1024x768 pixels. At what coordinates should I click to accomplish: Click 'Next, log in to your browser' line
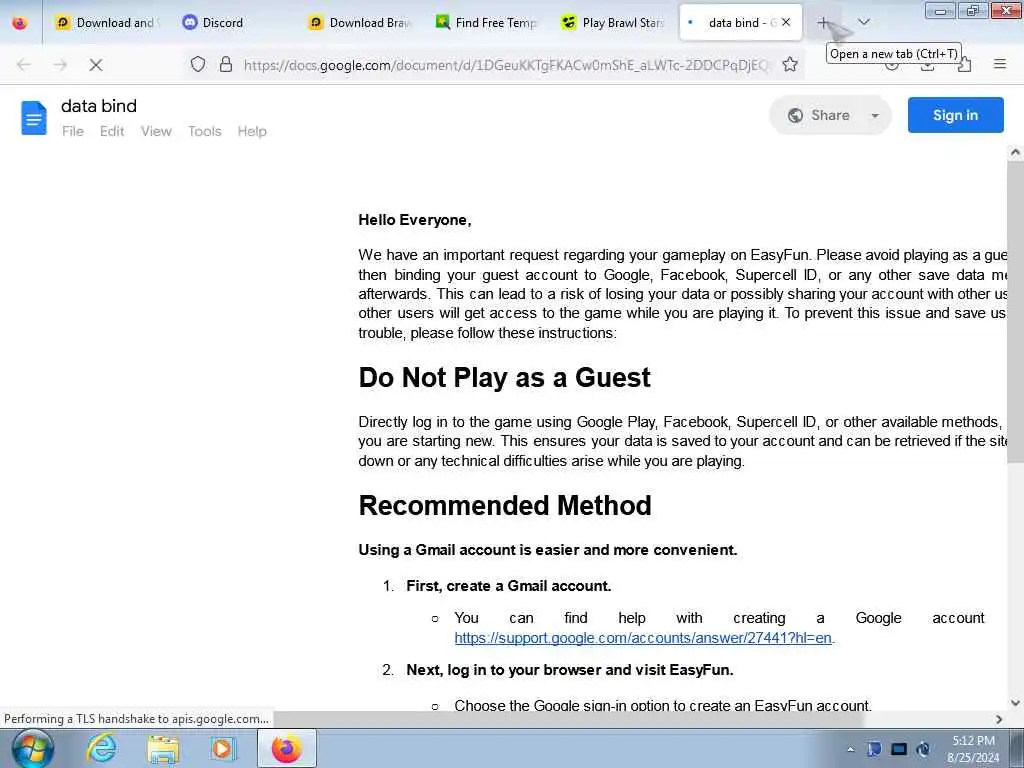click(x=569, y=670)
